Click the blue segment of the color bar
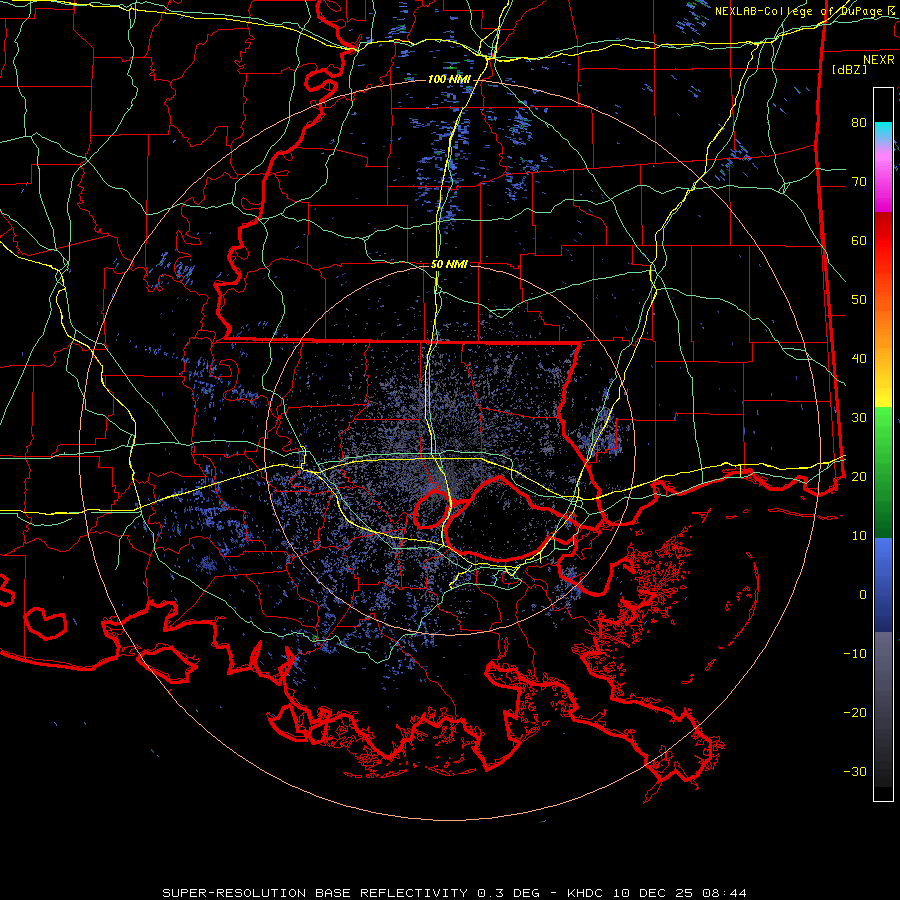 tap(883, 585)
